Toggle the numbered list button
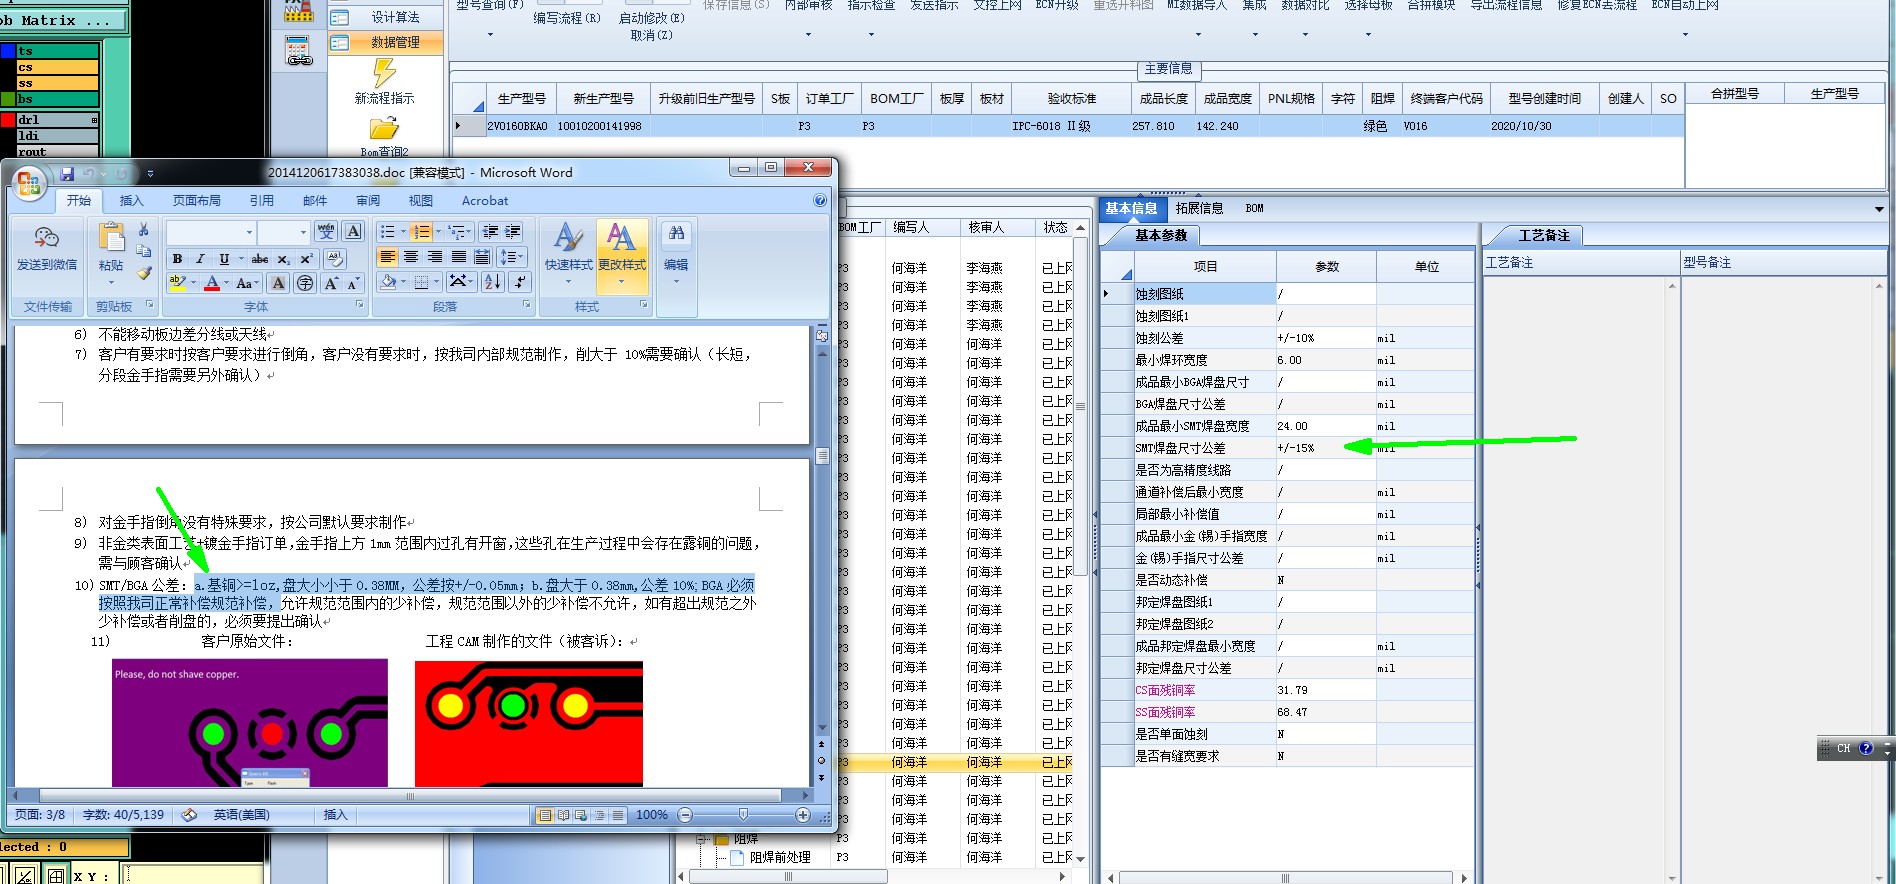The width and height of the screenshot is (1896, 884). 421,232
